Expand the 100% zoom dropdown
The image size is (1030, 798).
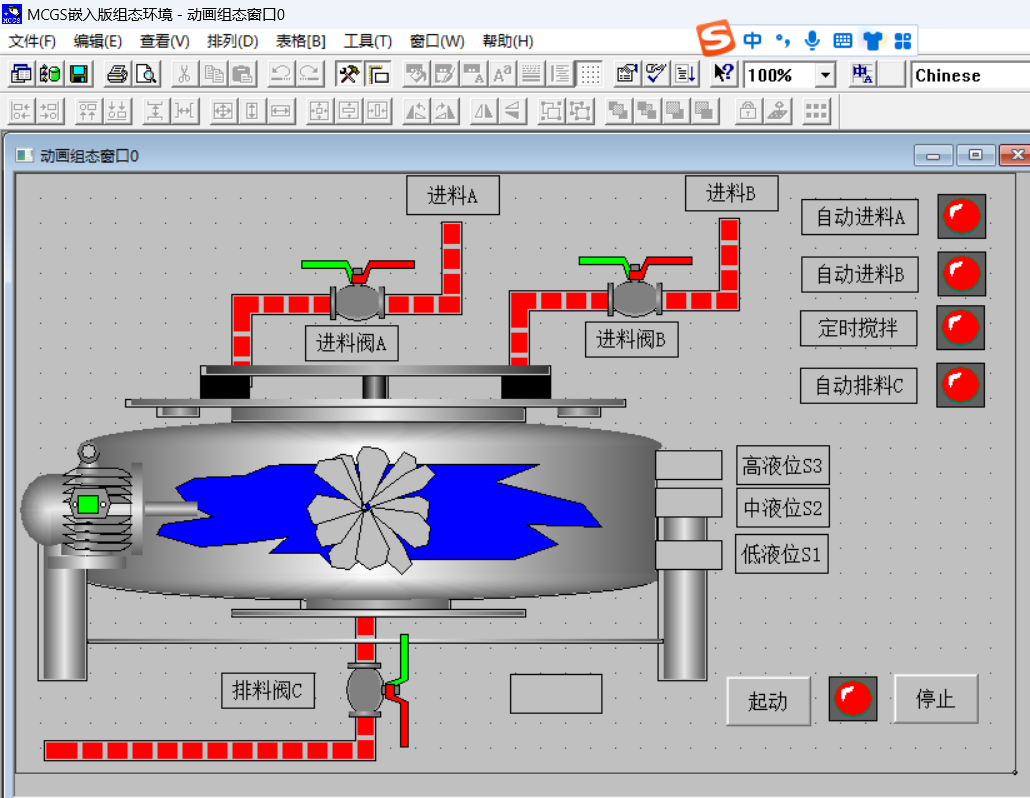(825, 75)
